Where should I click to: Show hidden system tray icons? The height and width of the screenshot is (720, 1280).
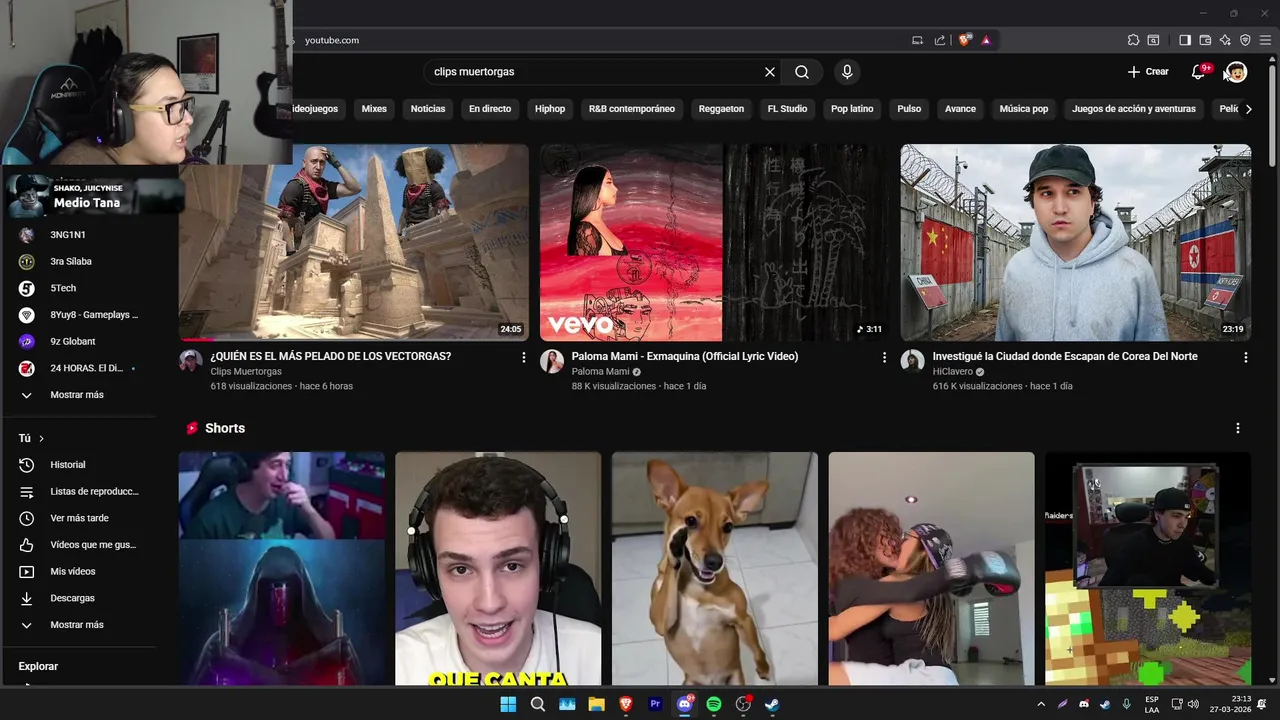(1041, 704)
